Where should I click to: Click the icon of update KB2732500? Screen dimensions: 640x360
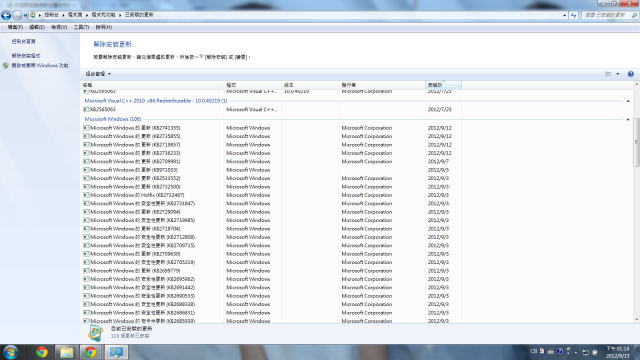pos(86,187)
